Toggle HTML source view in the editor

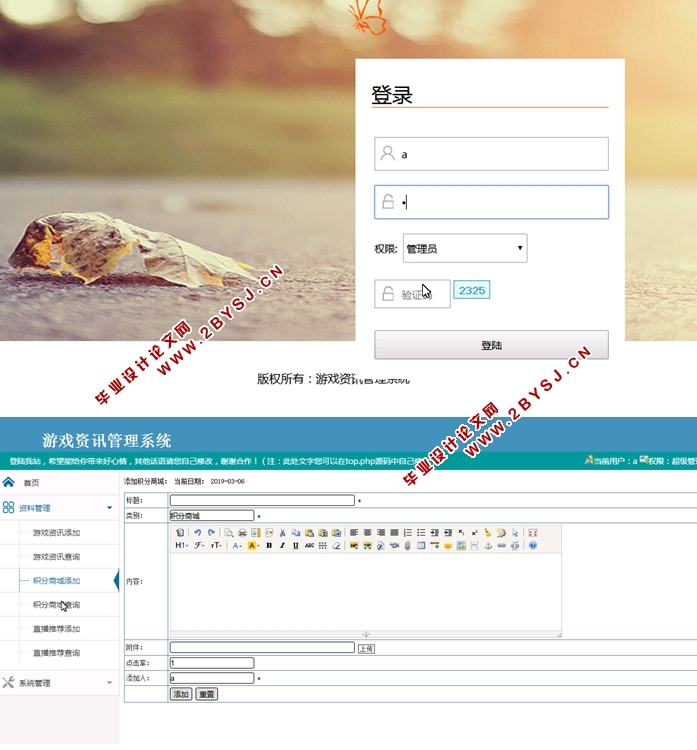tap(180, 532)
